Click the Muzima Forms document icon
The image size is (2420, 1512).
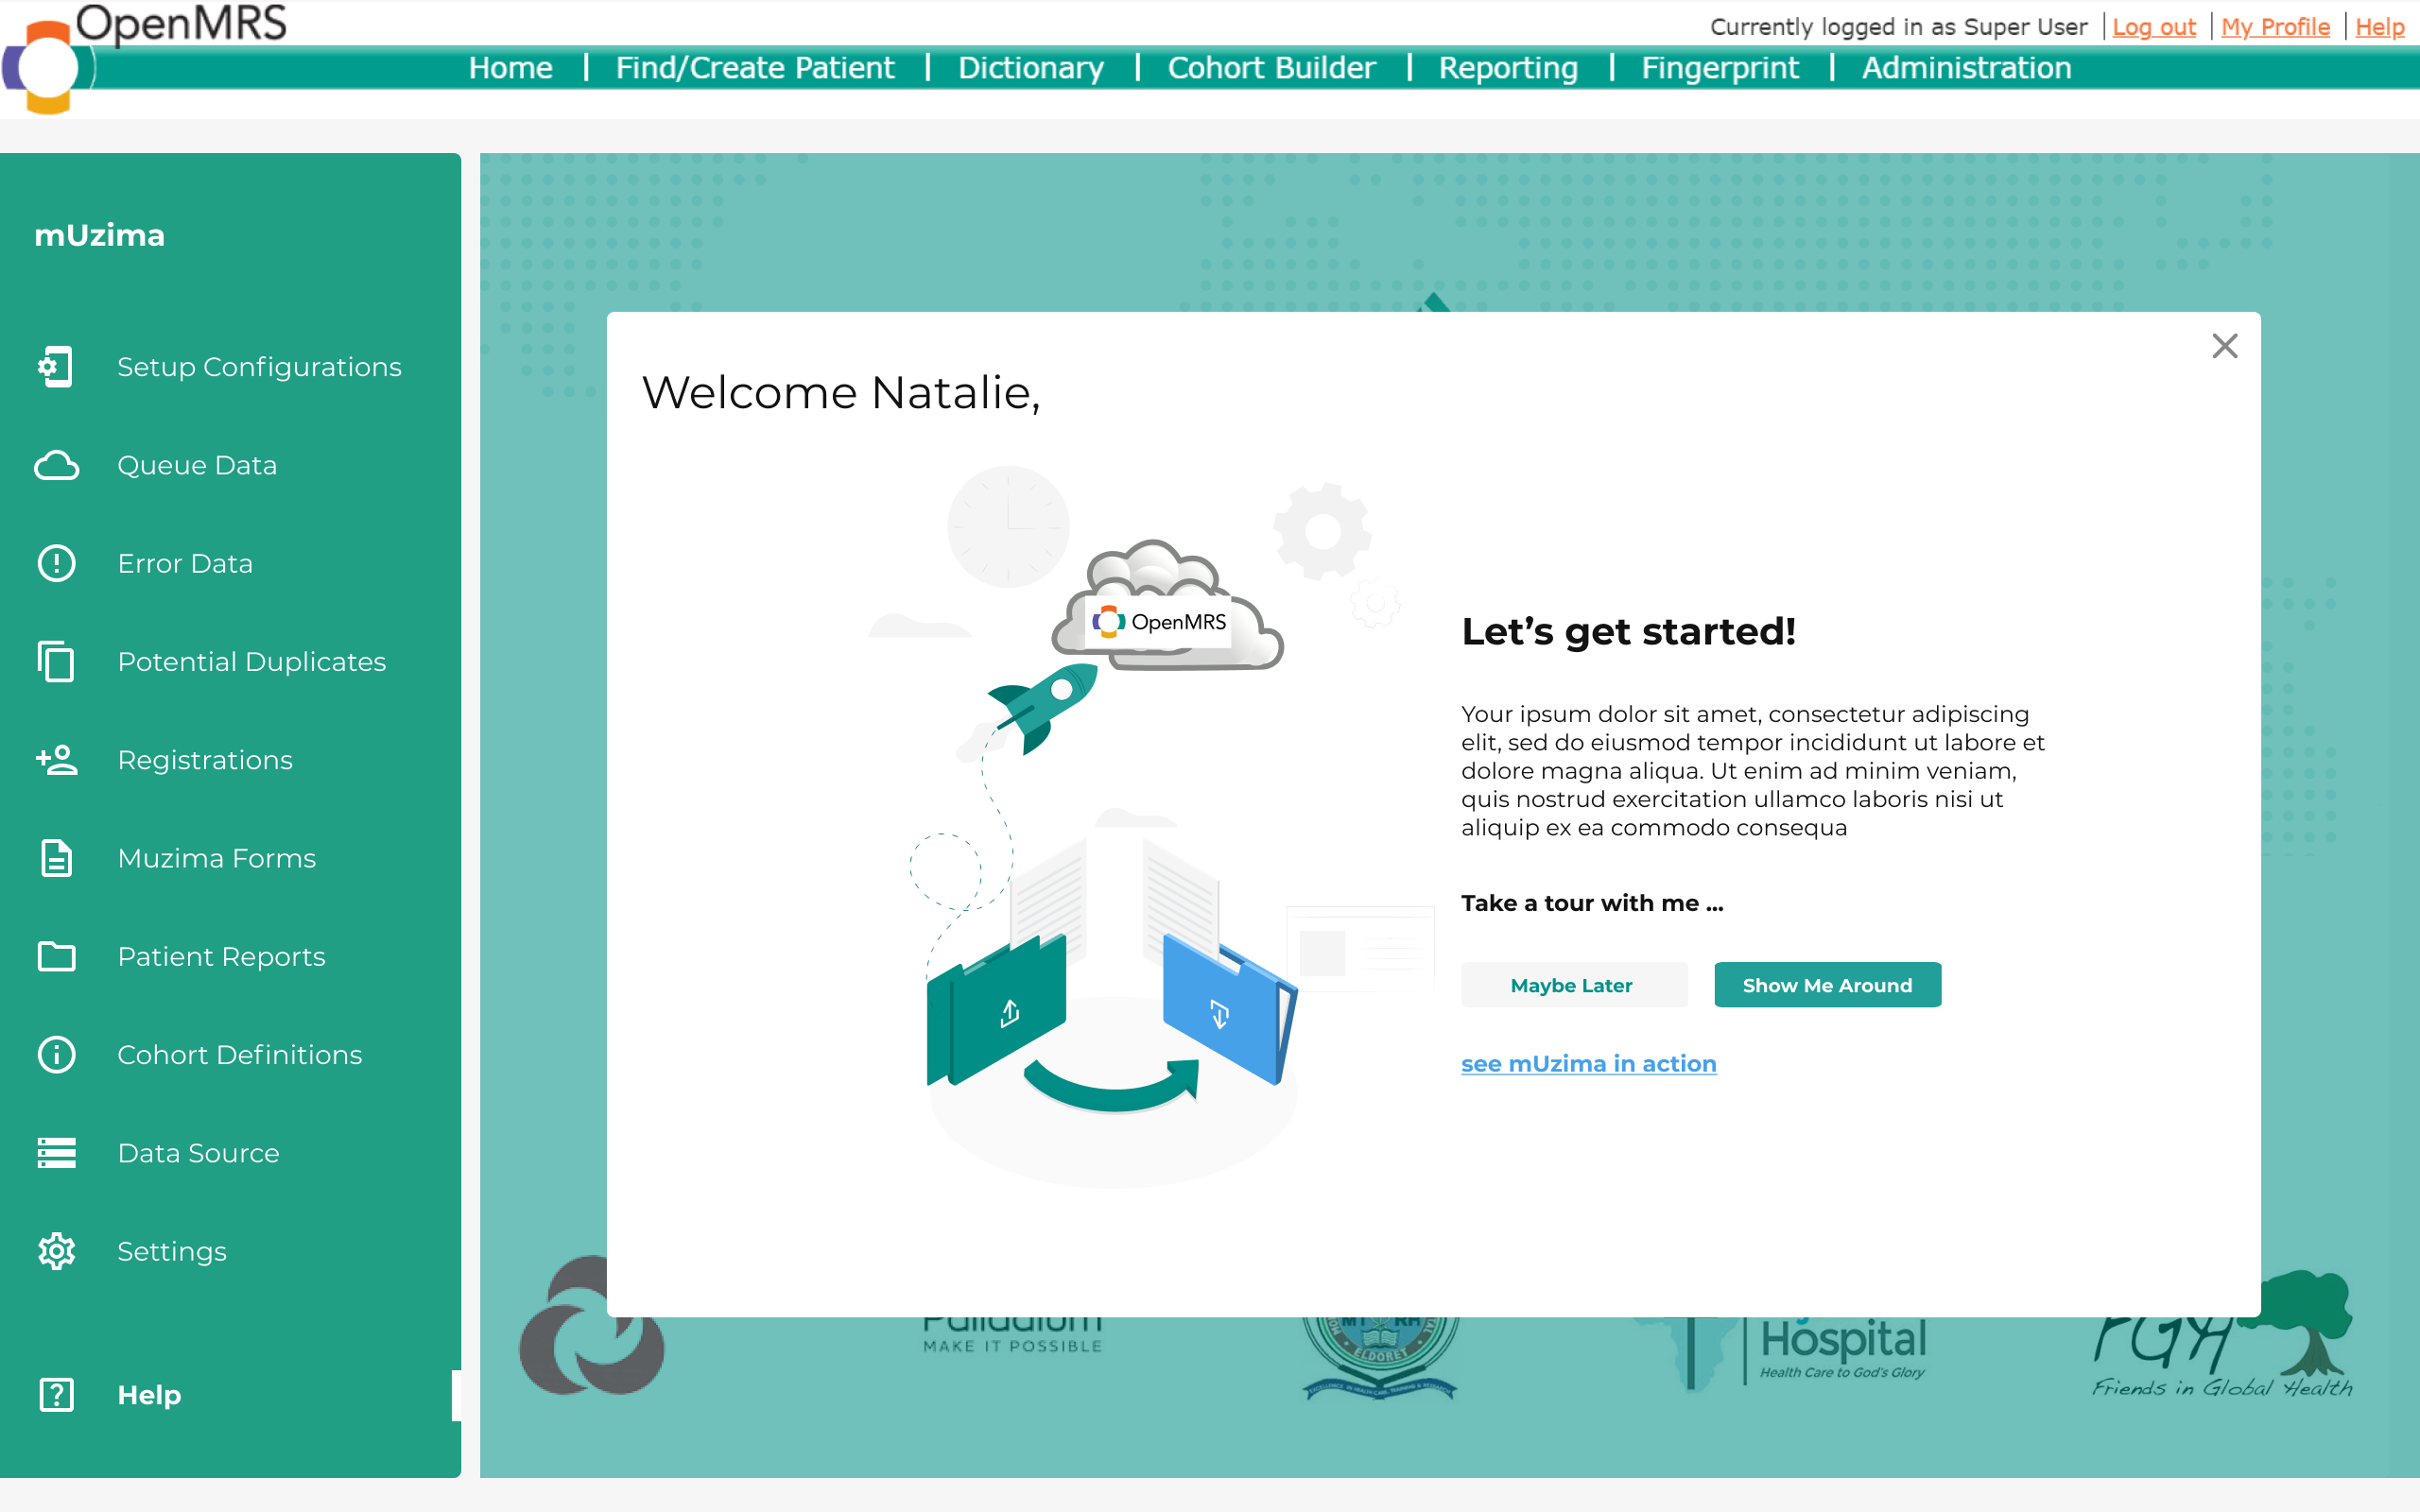tap(56, 858)
